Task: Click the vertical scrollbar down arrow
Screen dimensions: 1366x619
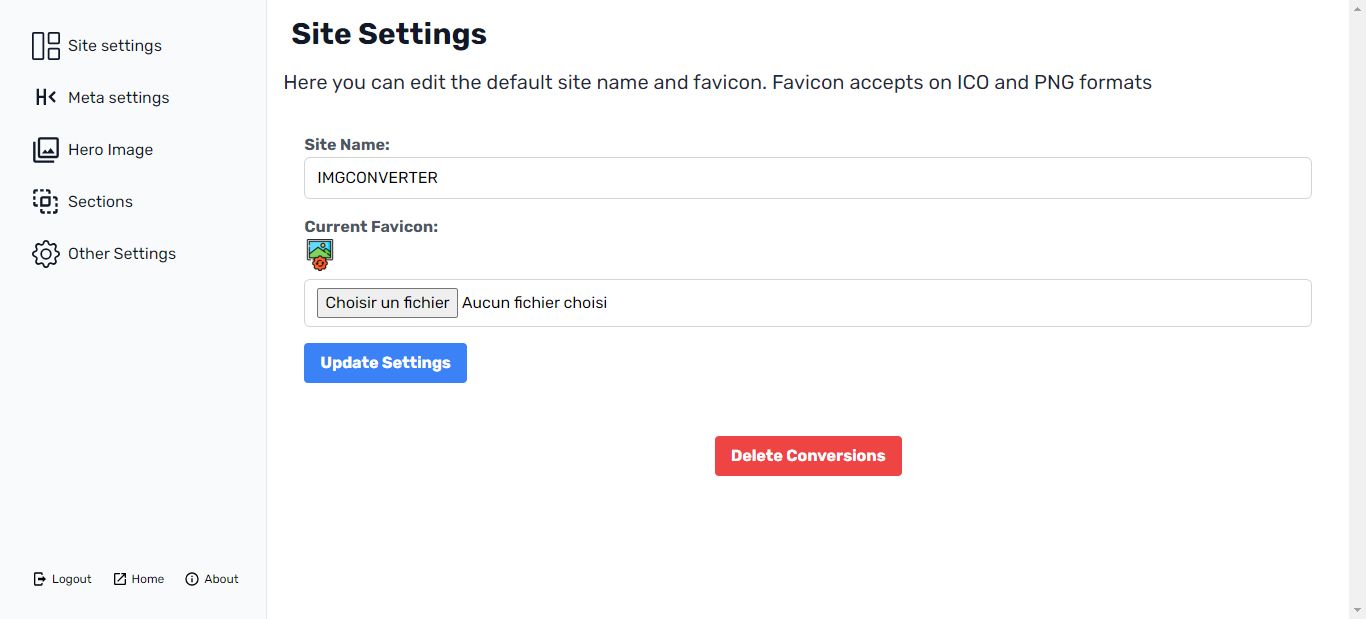Action: [1357, 609]
